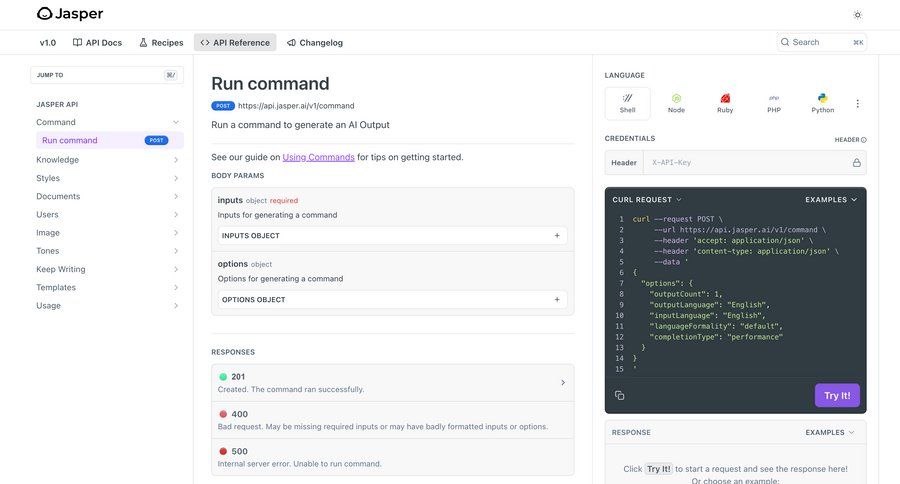Expand the Tones section
Screen dimensions: 900x484
tap(176, 251)
